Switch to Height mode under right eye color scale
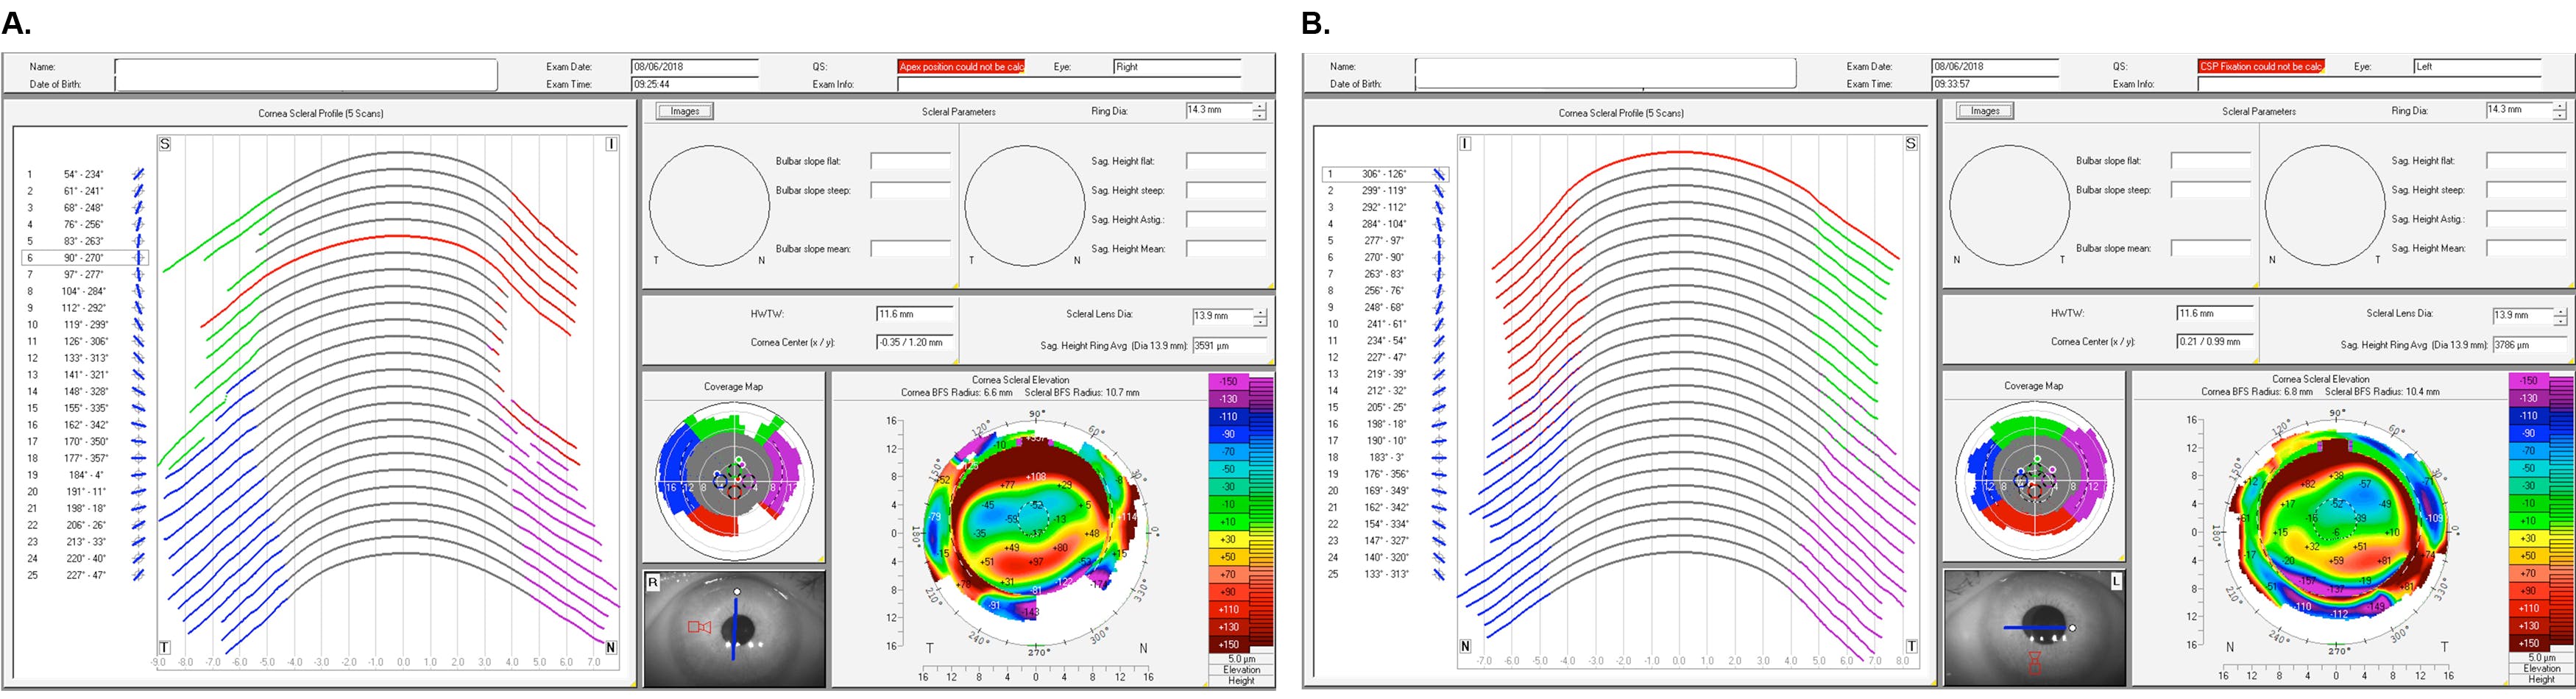The height and width of the screenshot is (699, 2576). (x=1241, y=681)
